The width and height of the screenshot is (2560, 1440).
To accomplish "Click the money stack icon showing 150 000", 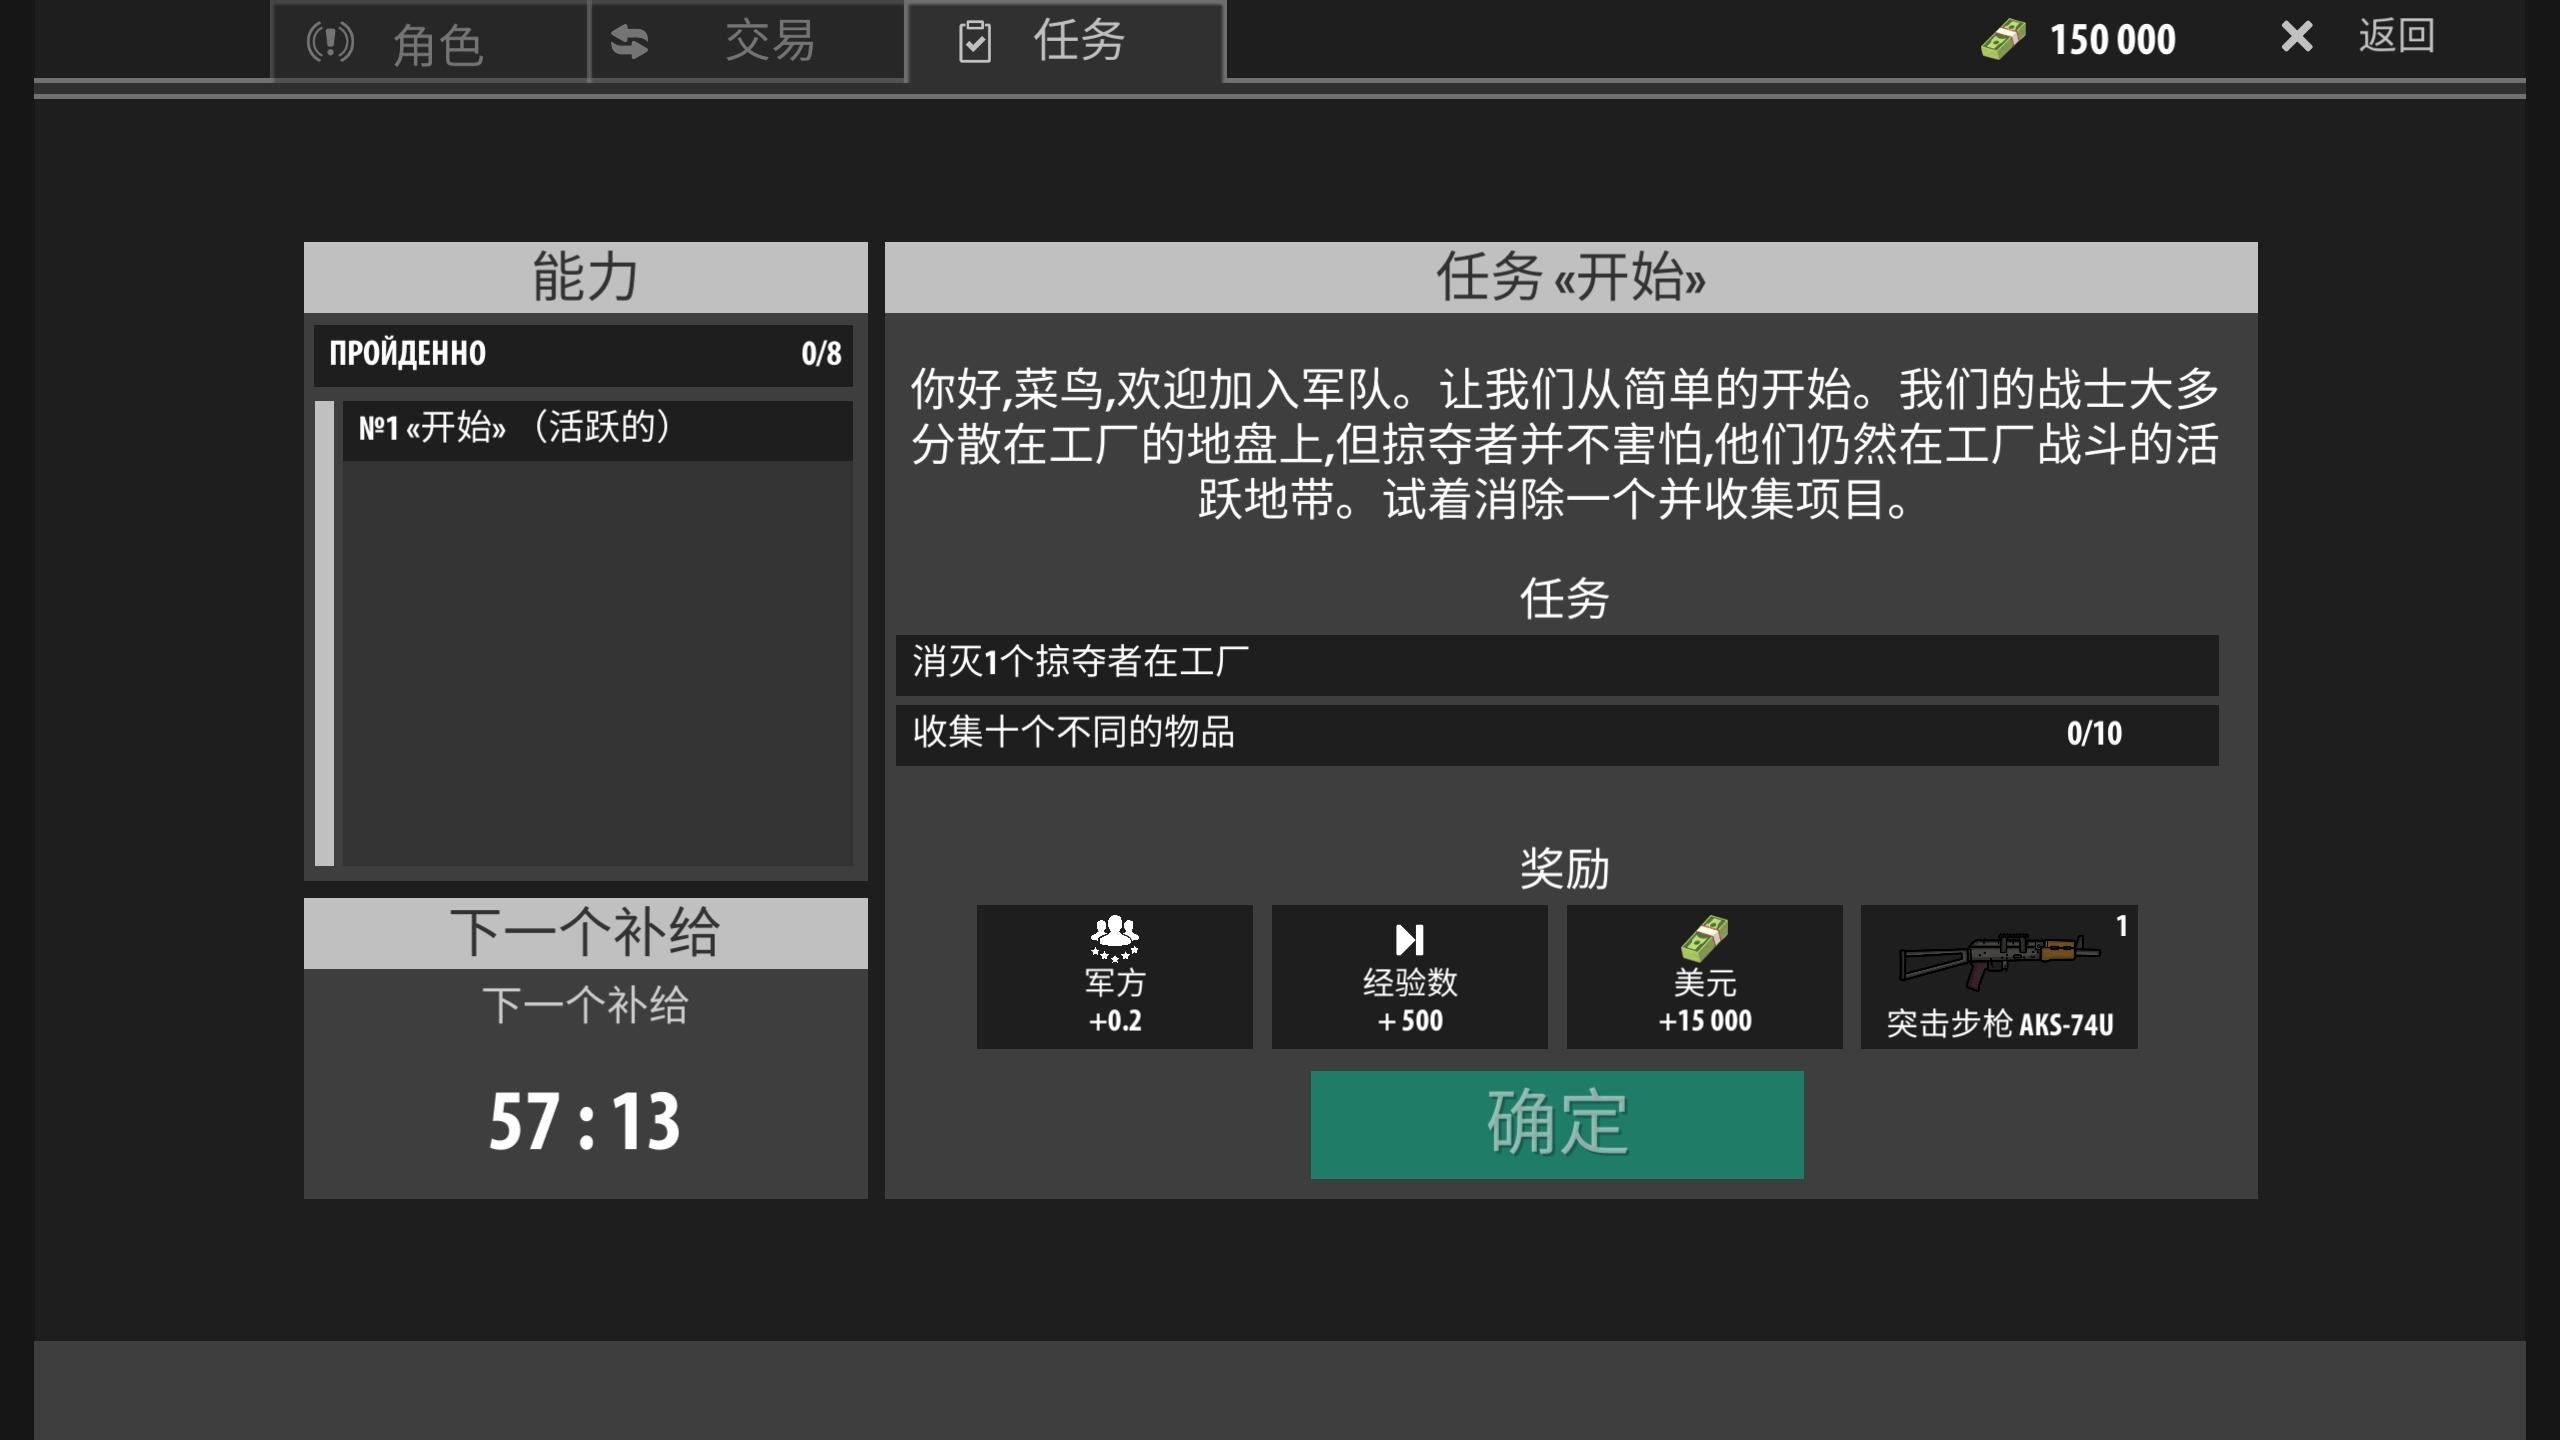I will (x=2006, y=38).
